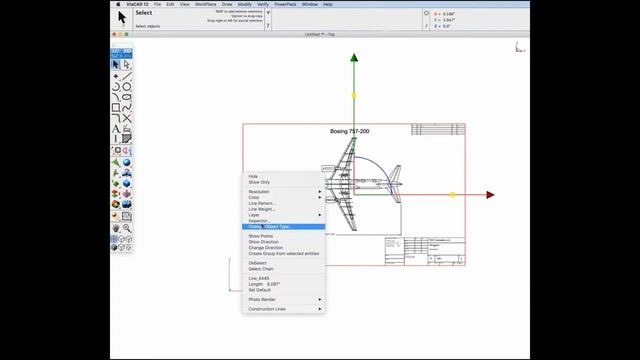Open Inspector... from context menu
This screenshot has width=640, height=360.
[284, 220]
